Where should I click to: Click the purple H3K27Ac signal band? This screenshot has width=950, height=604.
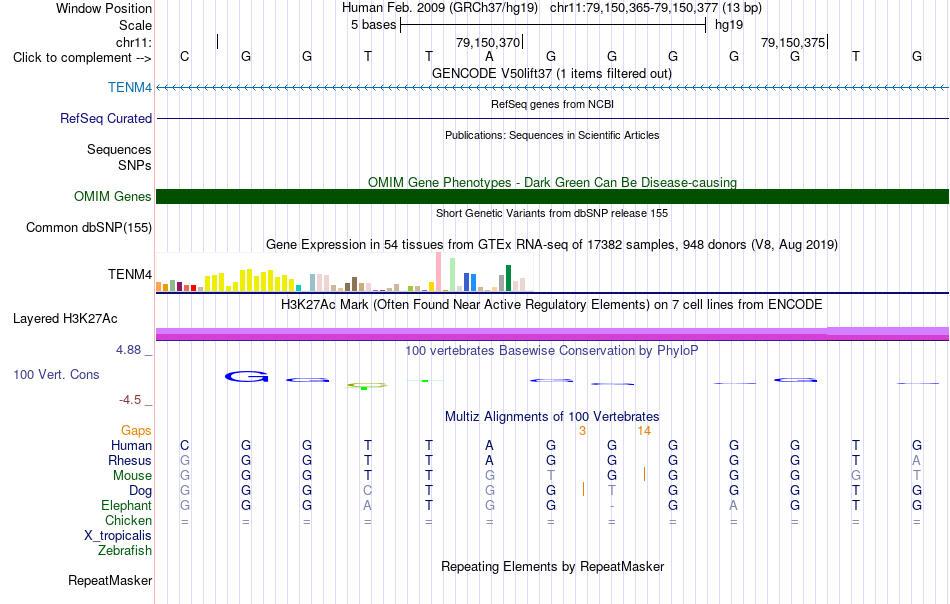coord(552,334)
